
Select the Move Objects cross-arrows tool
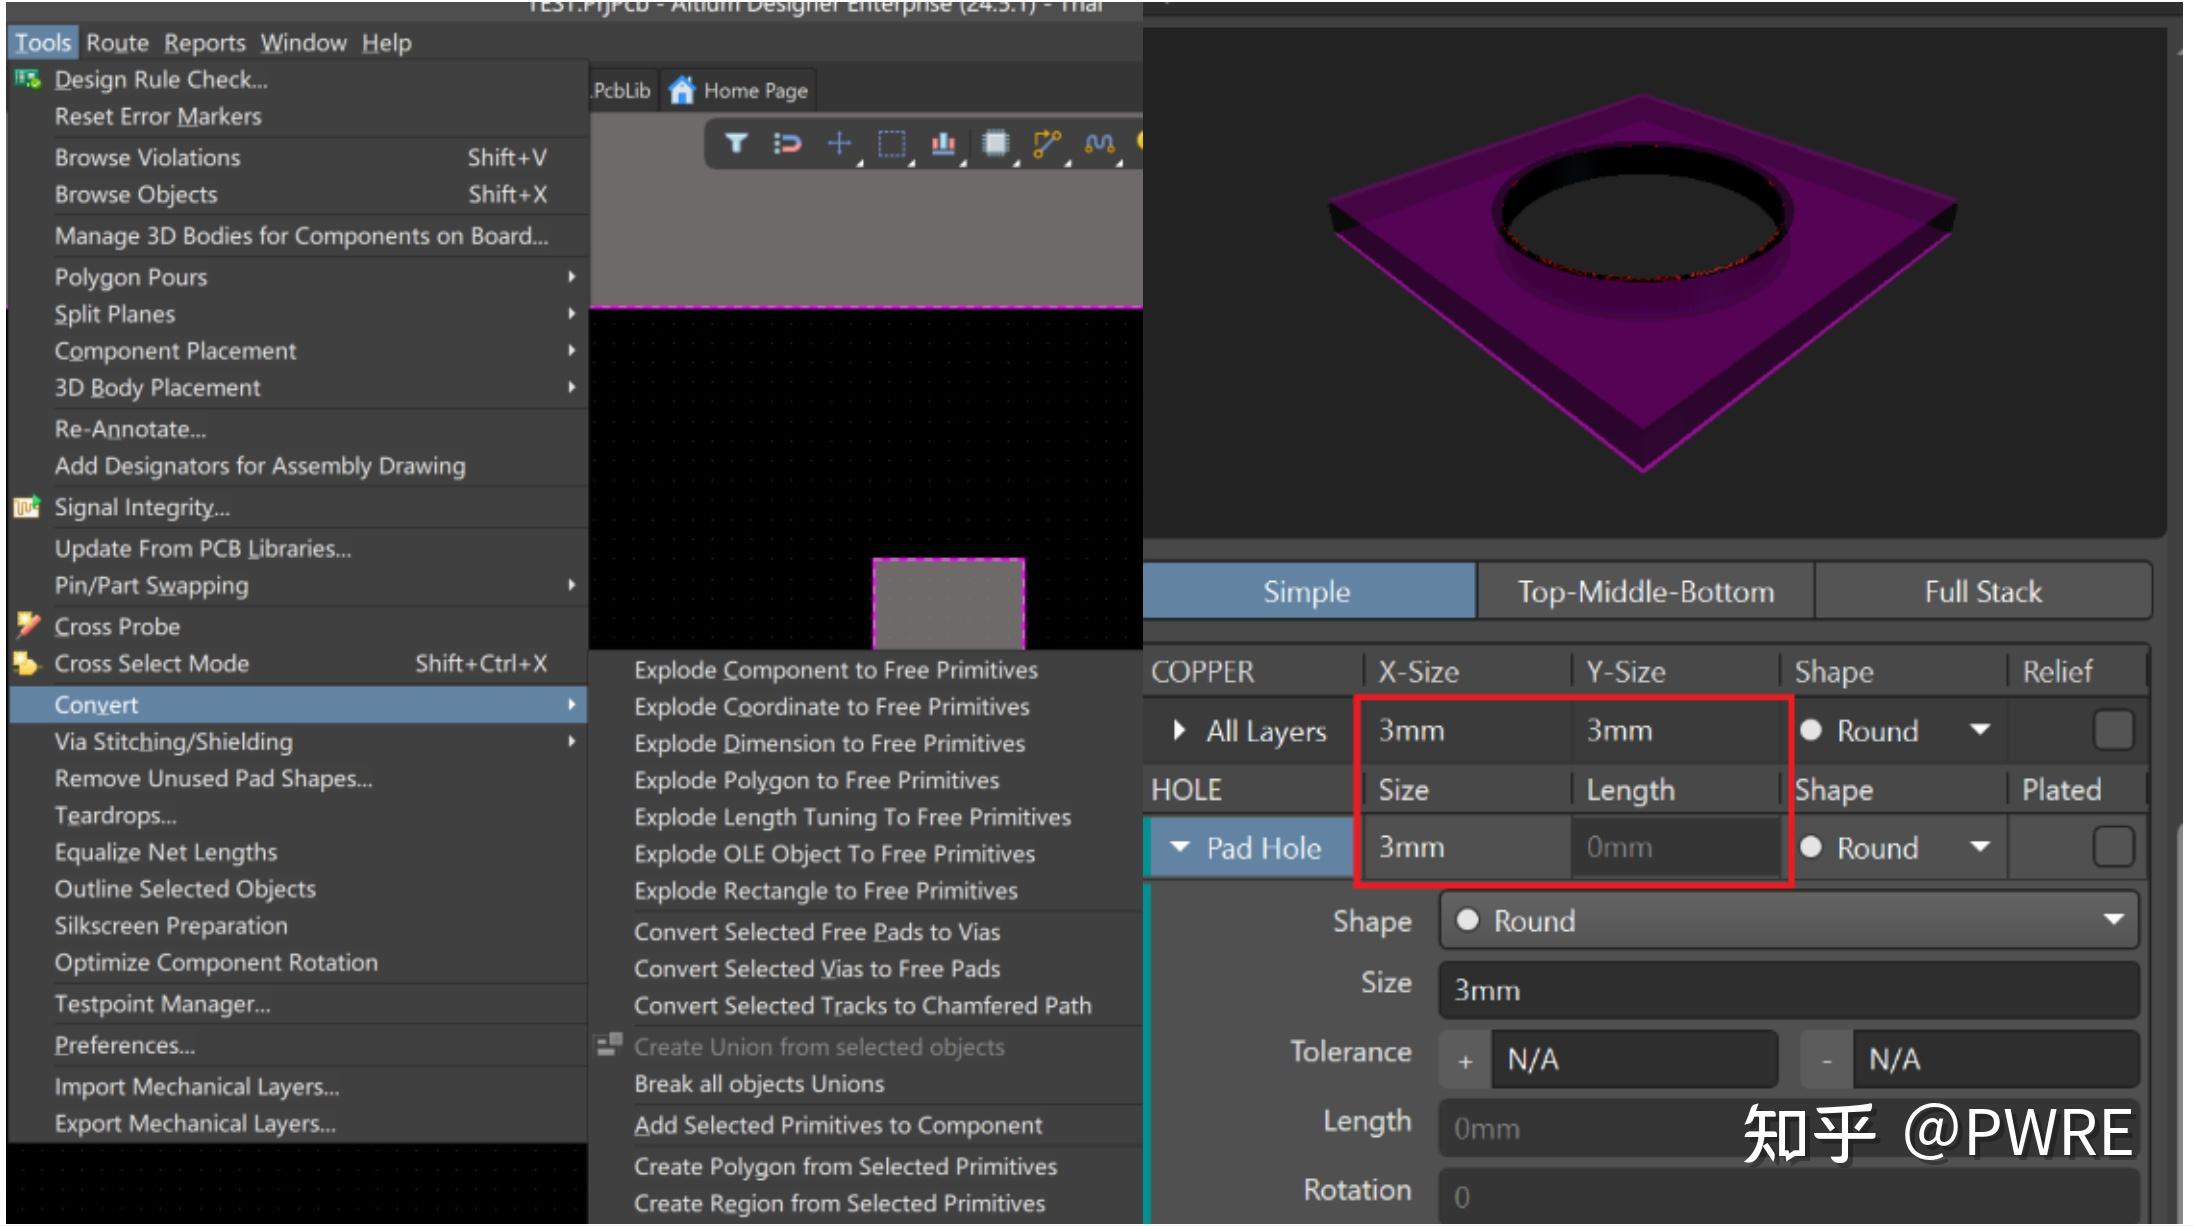[839, 144]
